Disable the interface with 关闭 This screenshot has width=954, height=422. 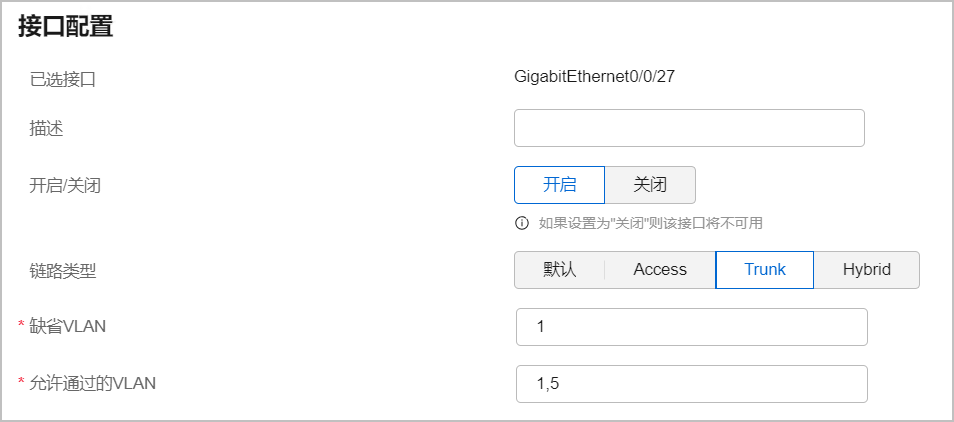tap(650, 185)
